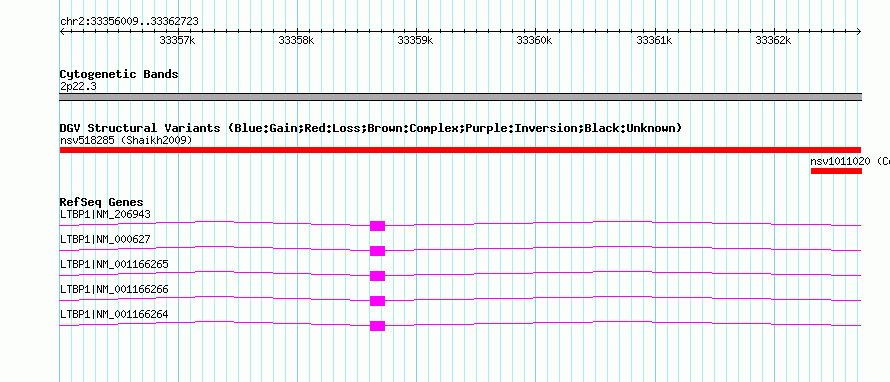
Task: Click the magenta exon of NM_001166264
Action: pos(377,326)
